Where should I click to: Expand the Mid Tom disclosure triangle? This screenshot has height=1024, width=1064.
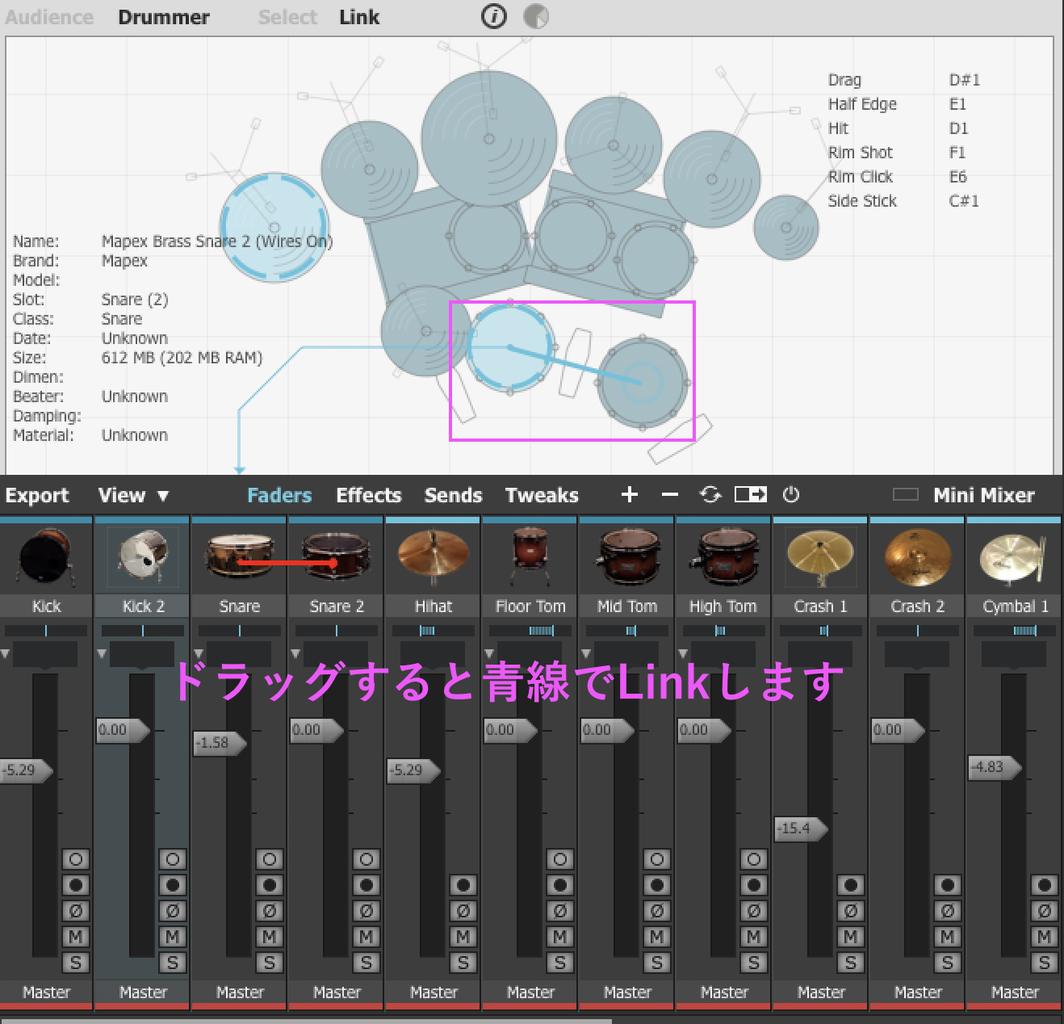click(x=586, y=654)
